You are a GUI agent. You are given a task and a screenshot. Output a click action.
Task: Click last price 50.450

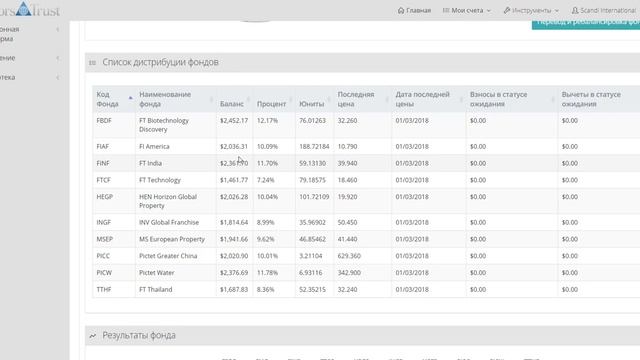pyautogui.click(x=347, y=222)
